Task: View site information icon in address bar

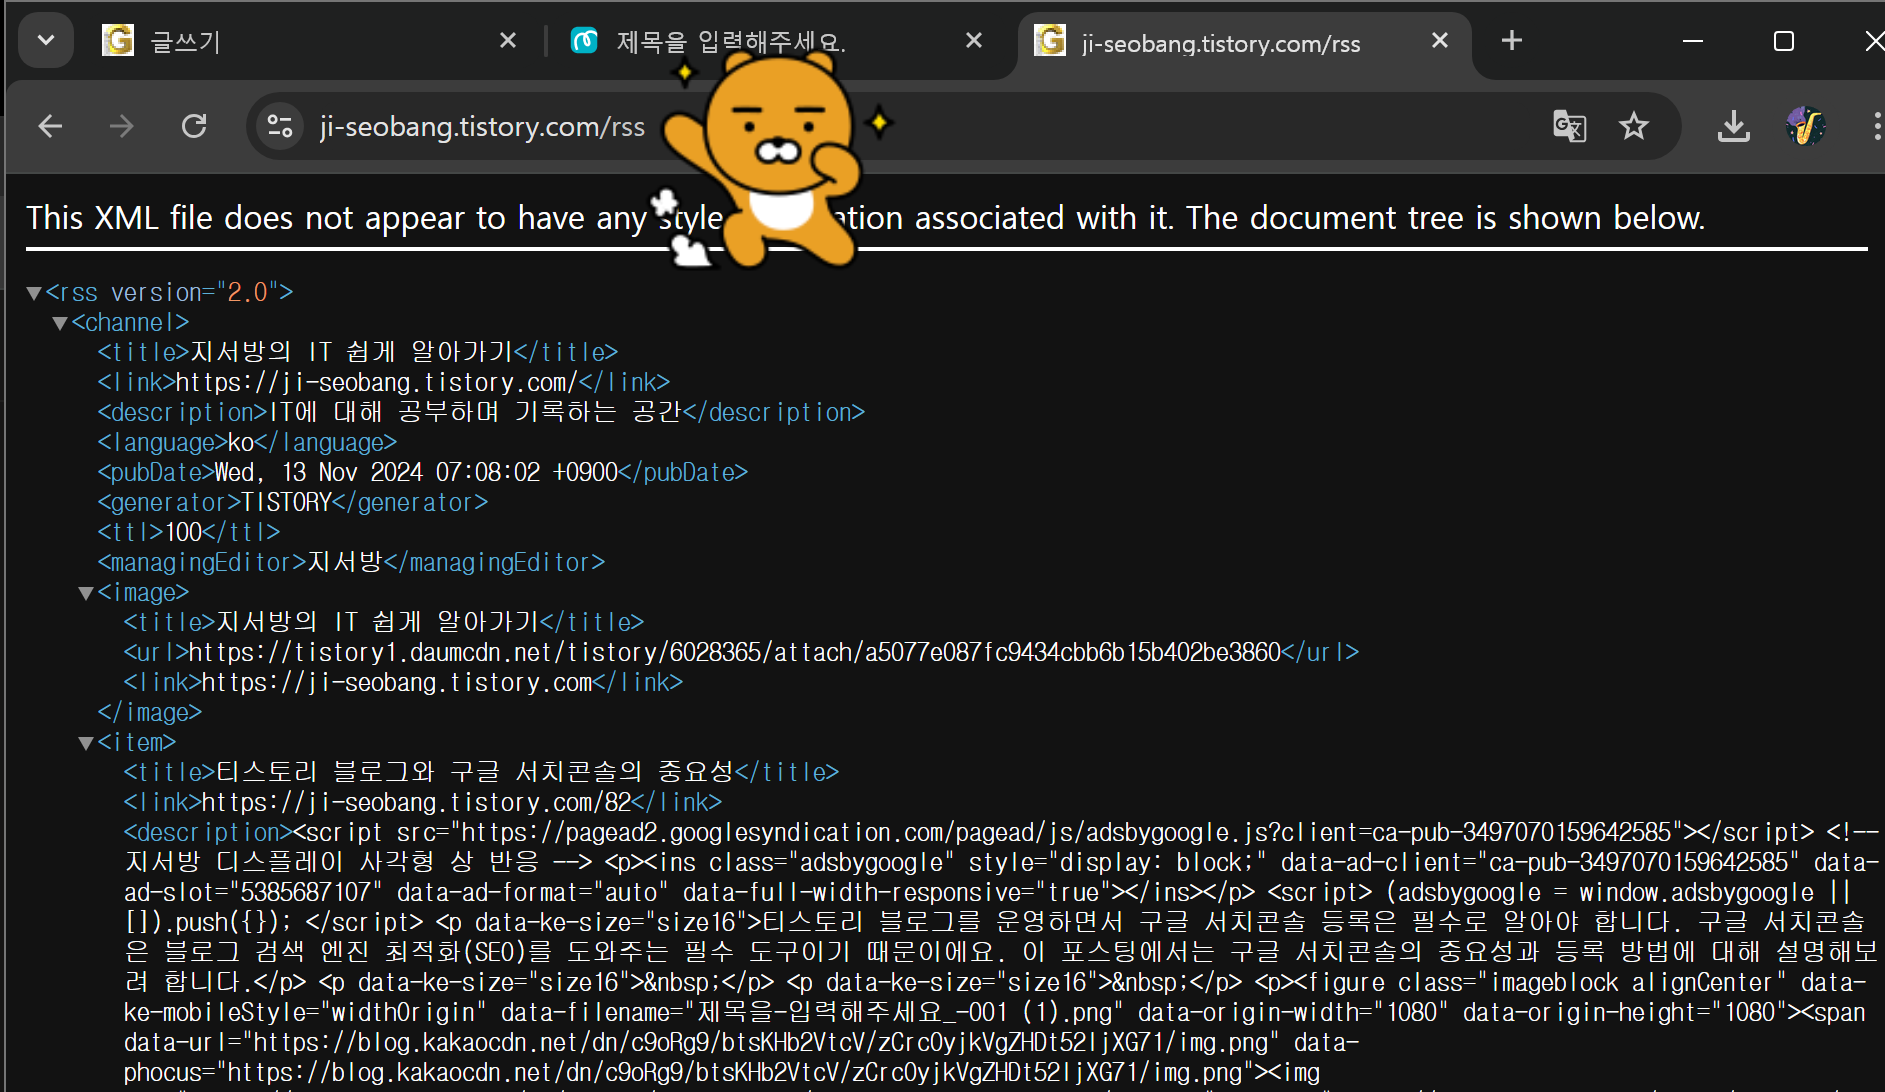Action: click(x=280, y=126)
